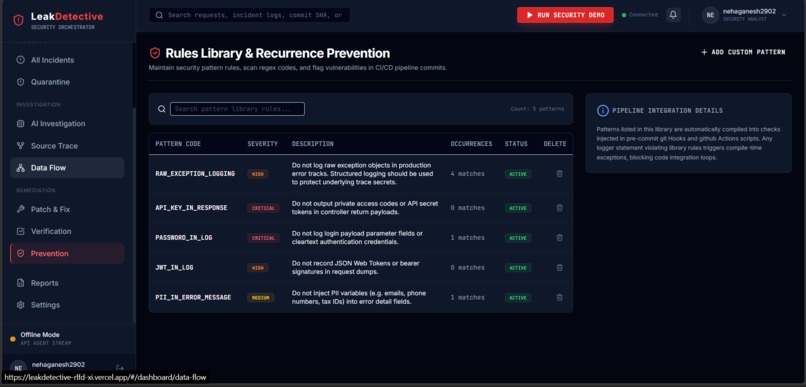The width and height of the screenshot is (806, 387).
Task: Click the 'Count: 5 patterns' label
Action: pyautogui.click(x=537, y=109)
